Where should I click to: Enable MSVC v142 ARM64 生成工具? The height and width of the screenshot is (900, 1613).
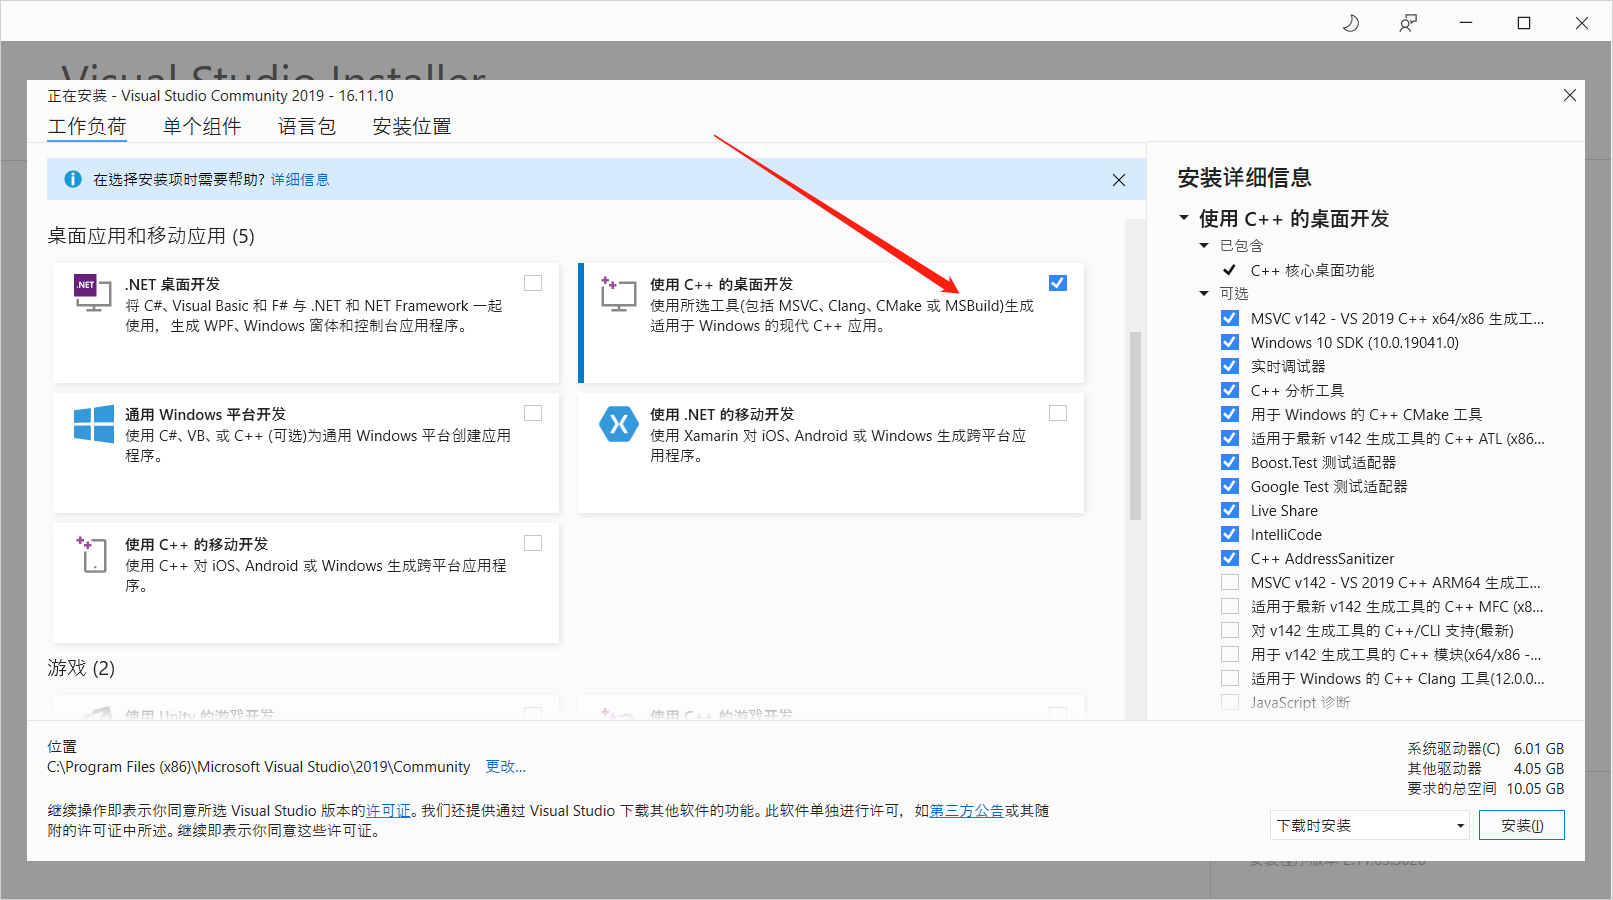click(x=1229, y=582)
